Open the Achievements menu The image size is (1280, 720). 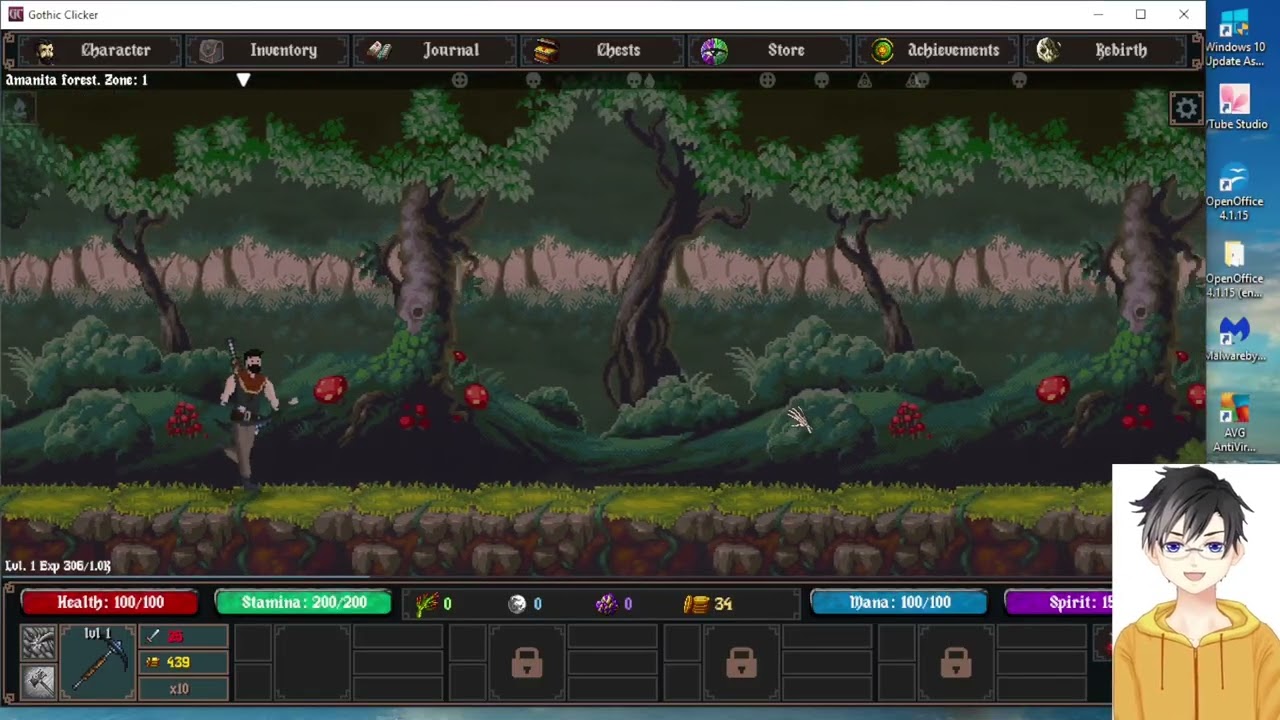936,50
